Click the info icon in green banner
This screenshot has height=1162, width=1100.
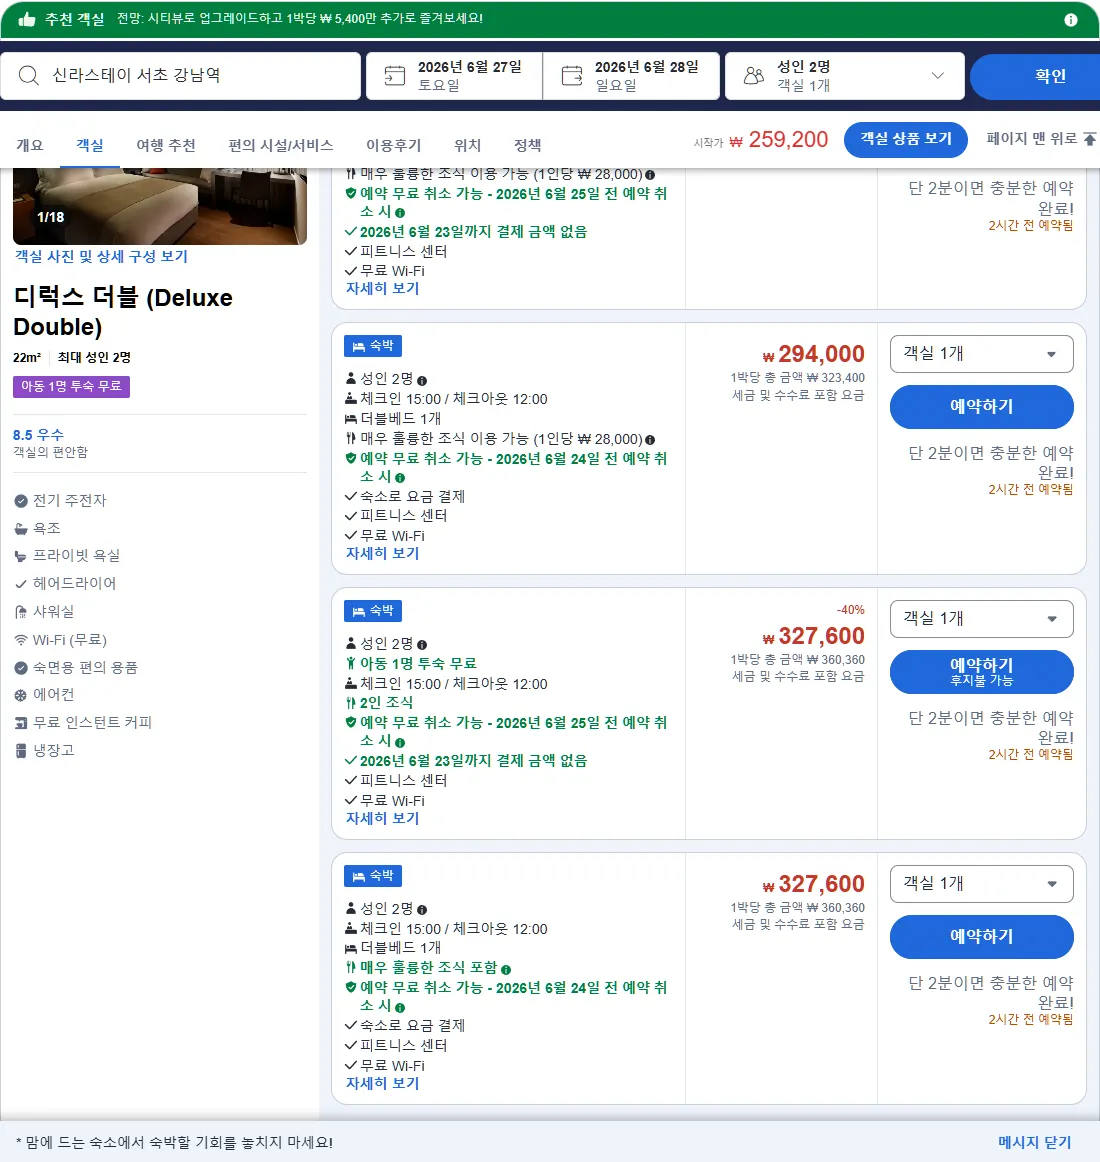(x=1070, y=20)
